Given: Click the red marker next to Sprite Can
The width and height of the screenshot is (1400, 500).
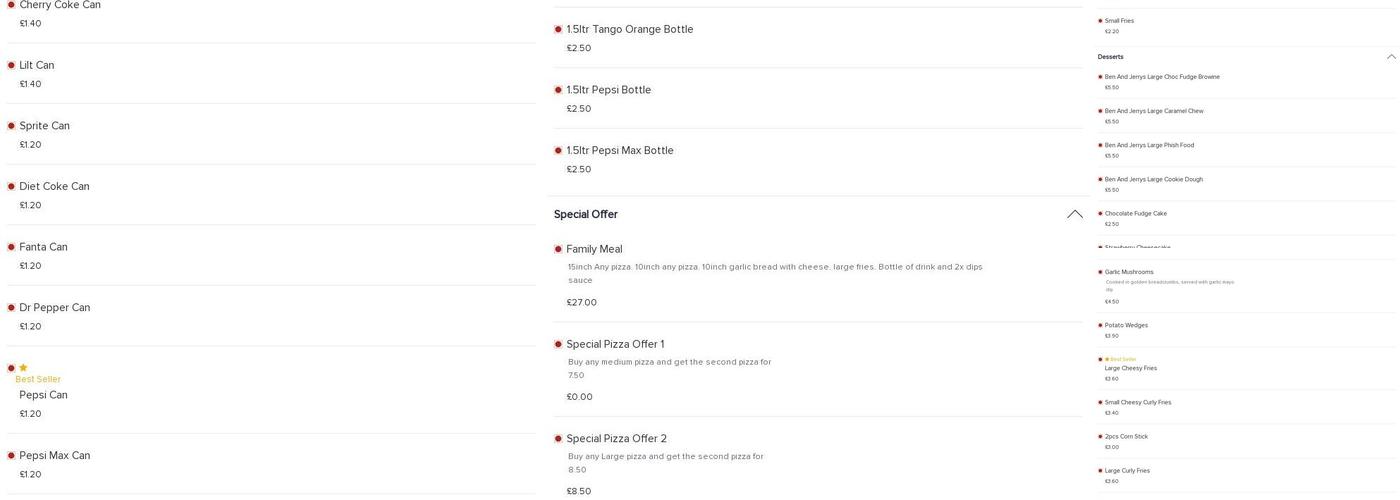Looking at the screenshot, I should click(11, 126).
